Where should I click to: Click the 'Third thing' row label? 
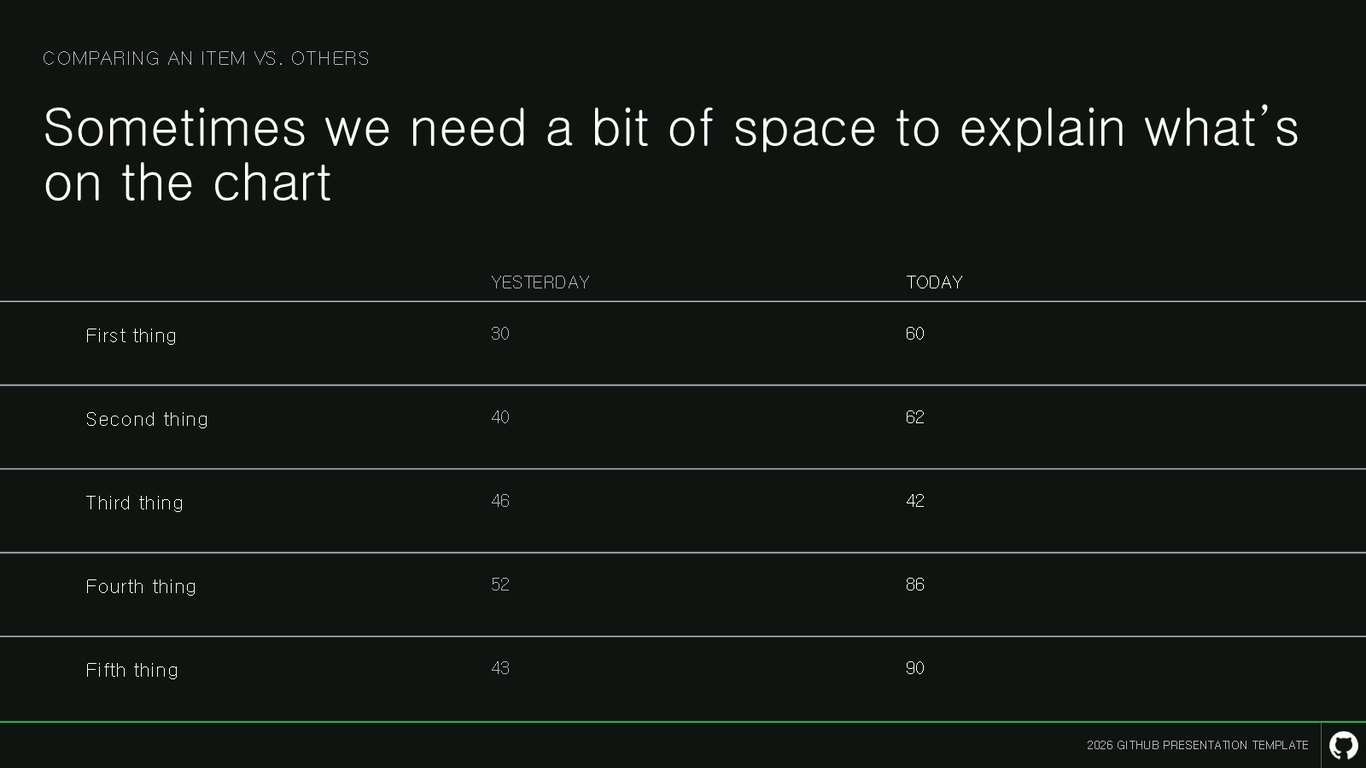pyautogui.click(x=134, y=503)
